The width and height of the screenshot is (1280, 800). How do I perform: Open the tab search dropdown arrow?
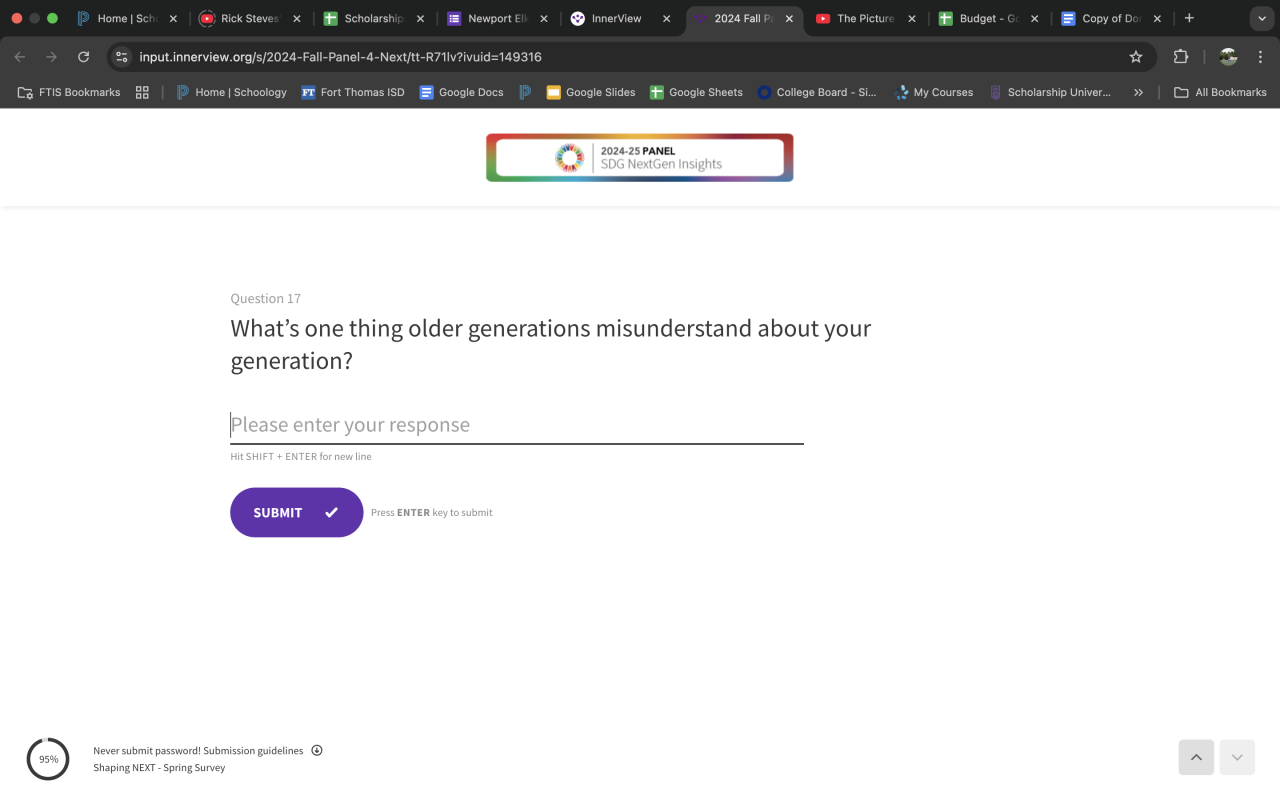(1261, 18)
